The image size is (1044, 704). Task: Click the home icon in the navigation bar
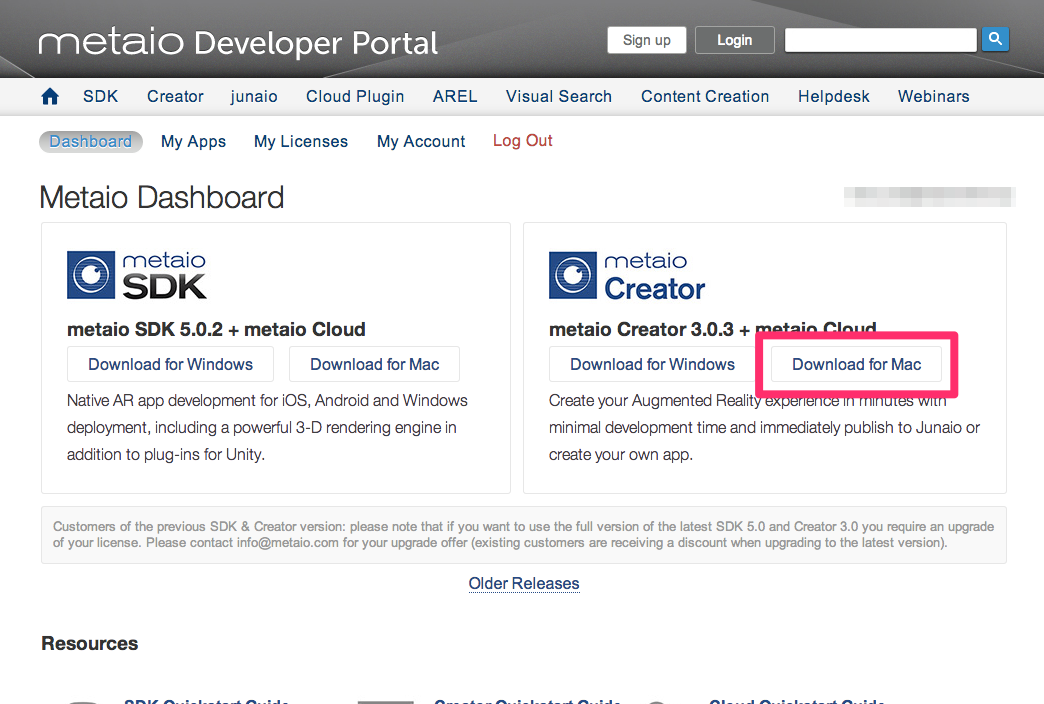point(49,95)
